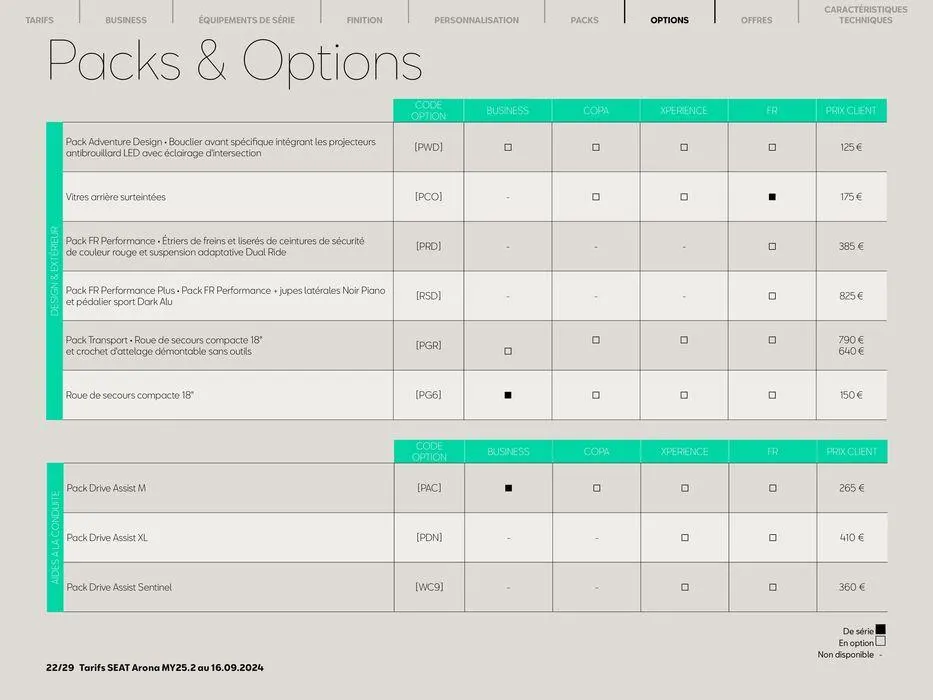This screenshot has width=933, height=700.
Task: Switch to the ÉQUIPEMENTS DE SÉRIE tab
Action: pos(246,20)
